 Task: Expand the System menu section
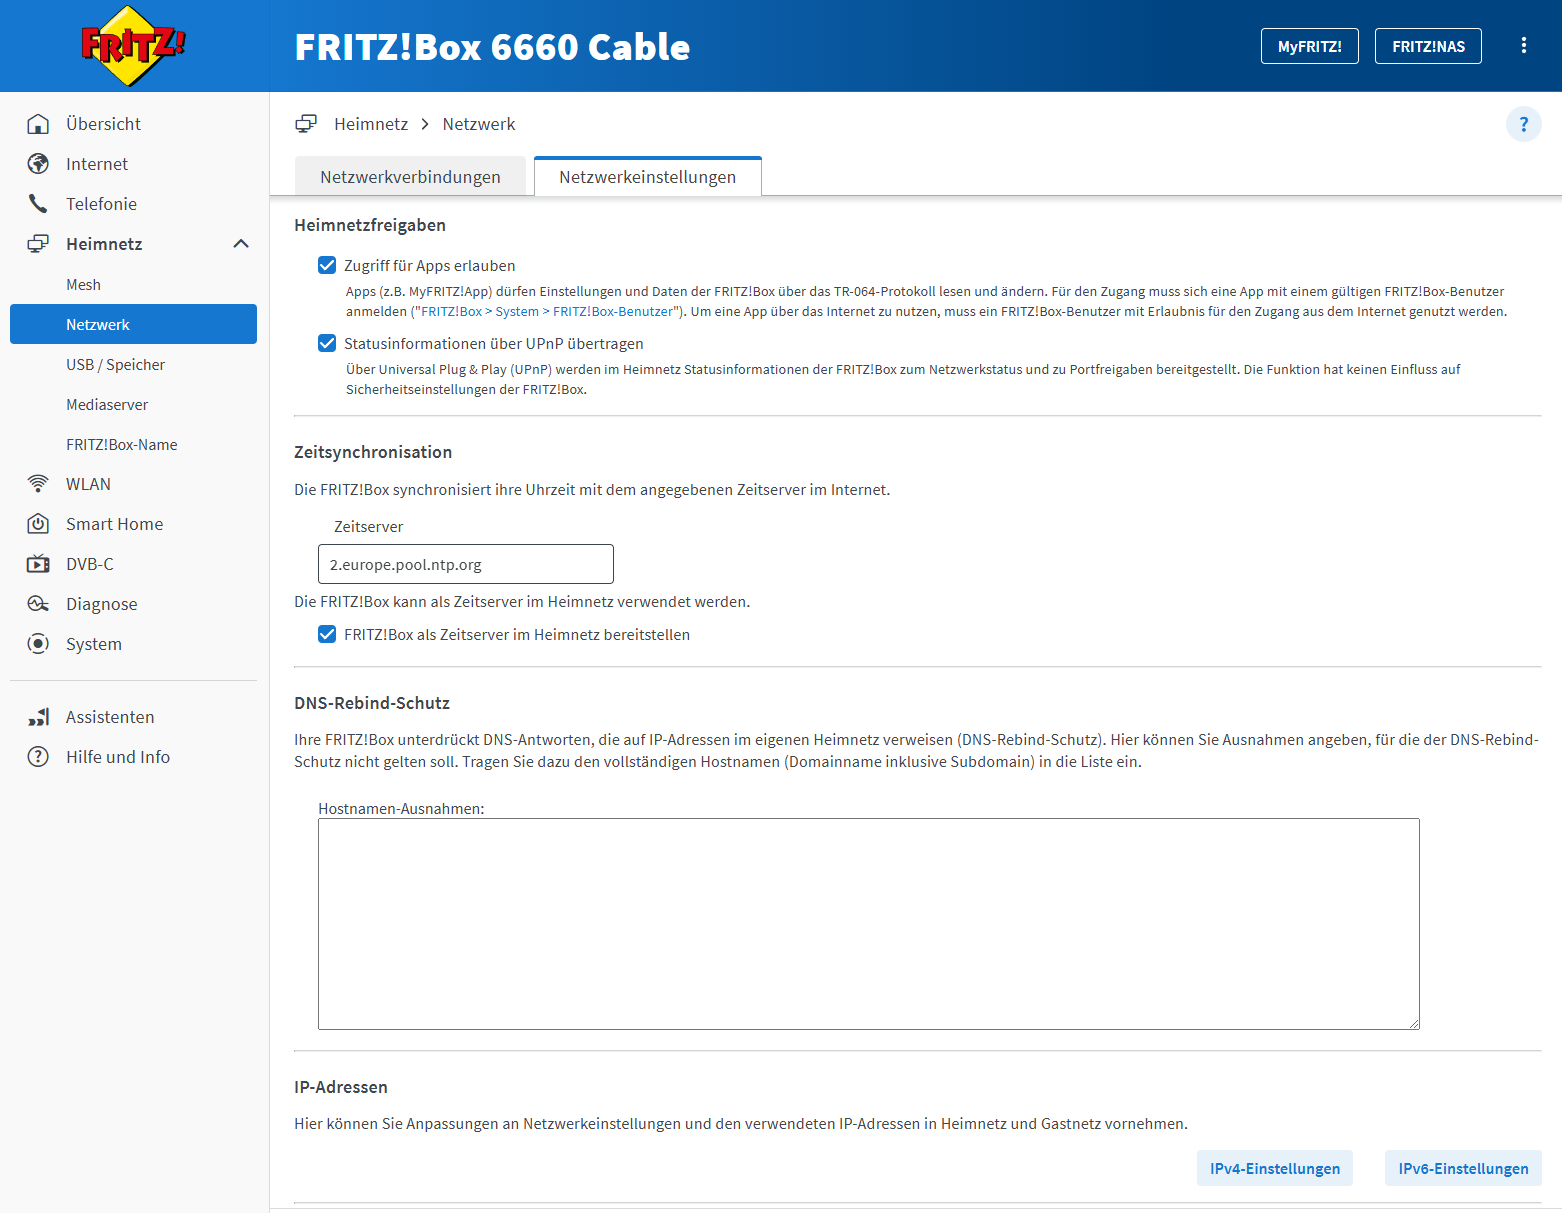pos(94,644)
